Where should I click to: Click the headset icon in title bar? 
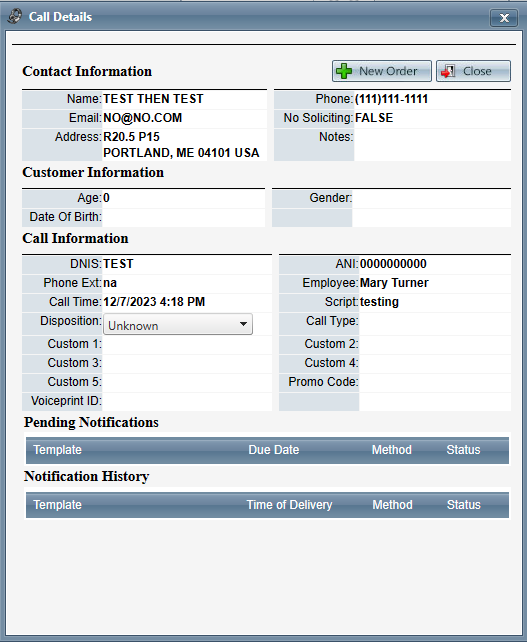[15, 16]
